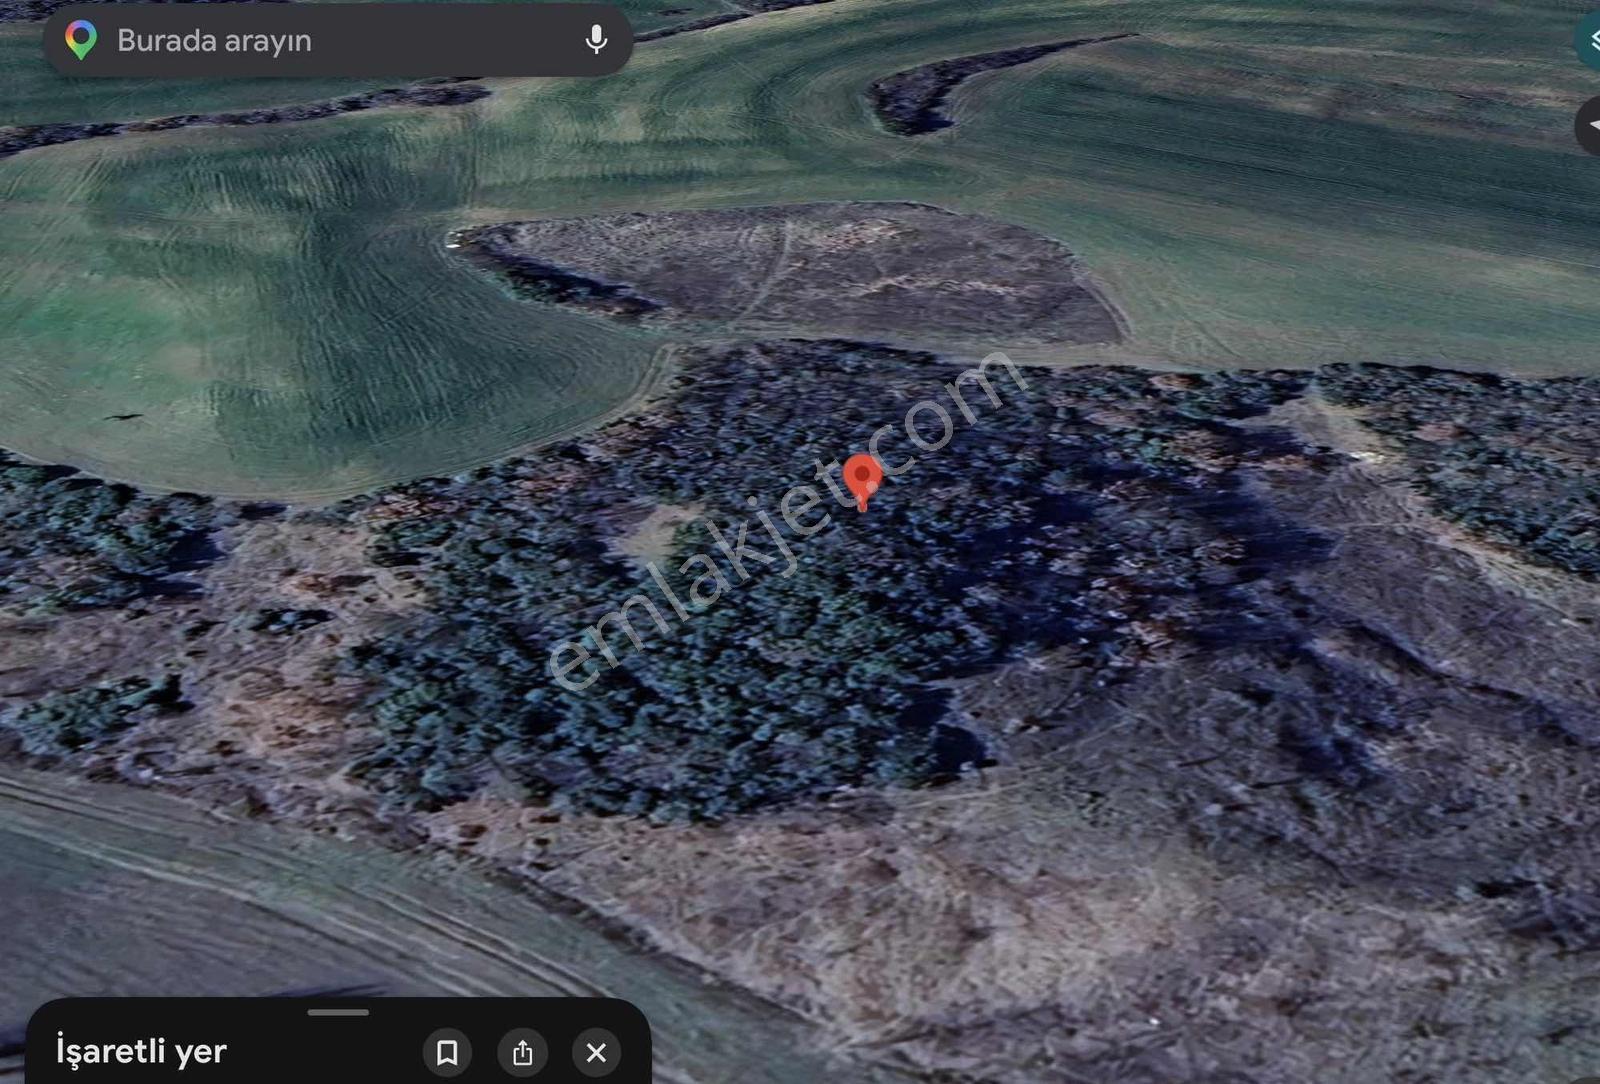Close the 'İşaretli yer' panel
Viewport: 1600px width, 1084px height.
pyautogui.click(x=596, y=1052)
